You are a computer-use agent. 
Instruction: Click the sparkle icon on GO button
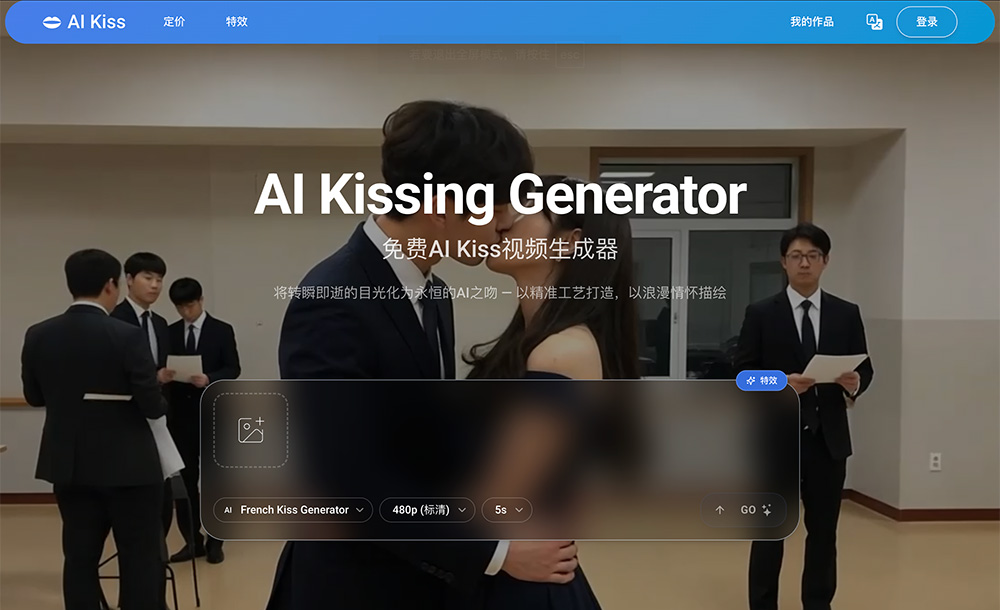tap(767, 510)
